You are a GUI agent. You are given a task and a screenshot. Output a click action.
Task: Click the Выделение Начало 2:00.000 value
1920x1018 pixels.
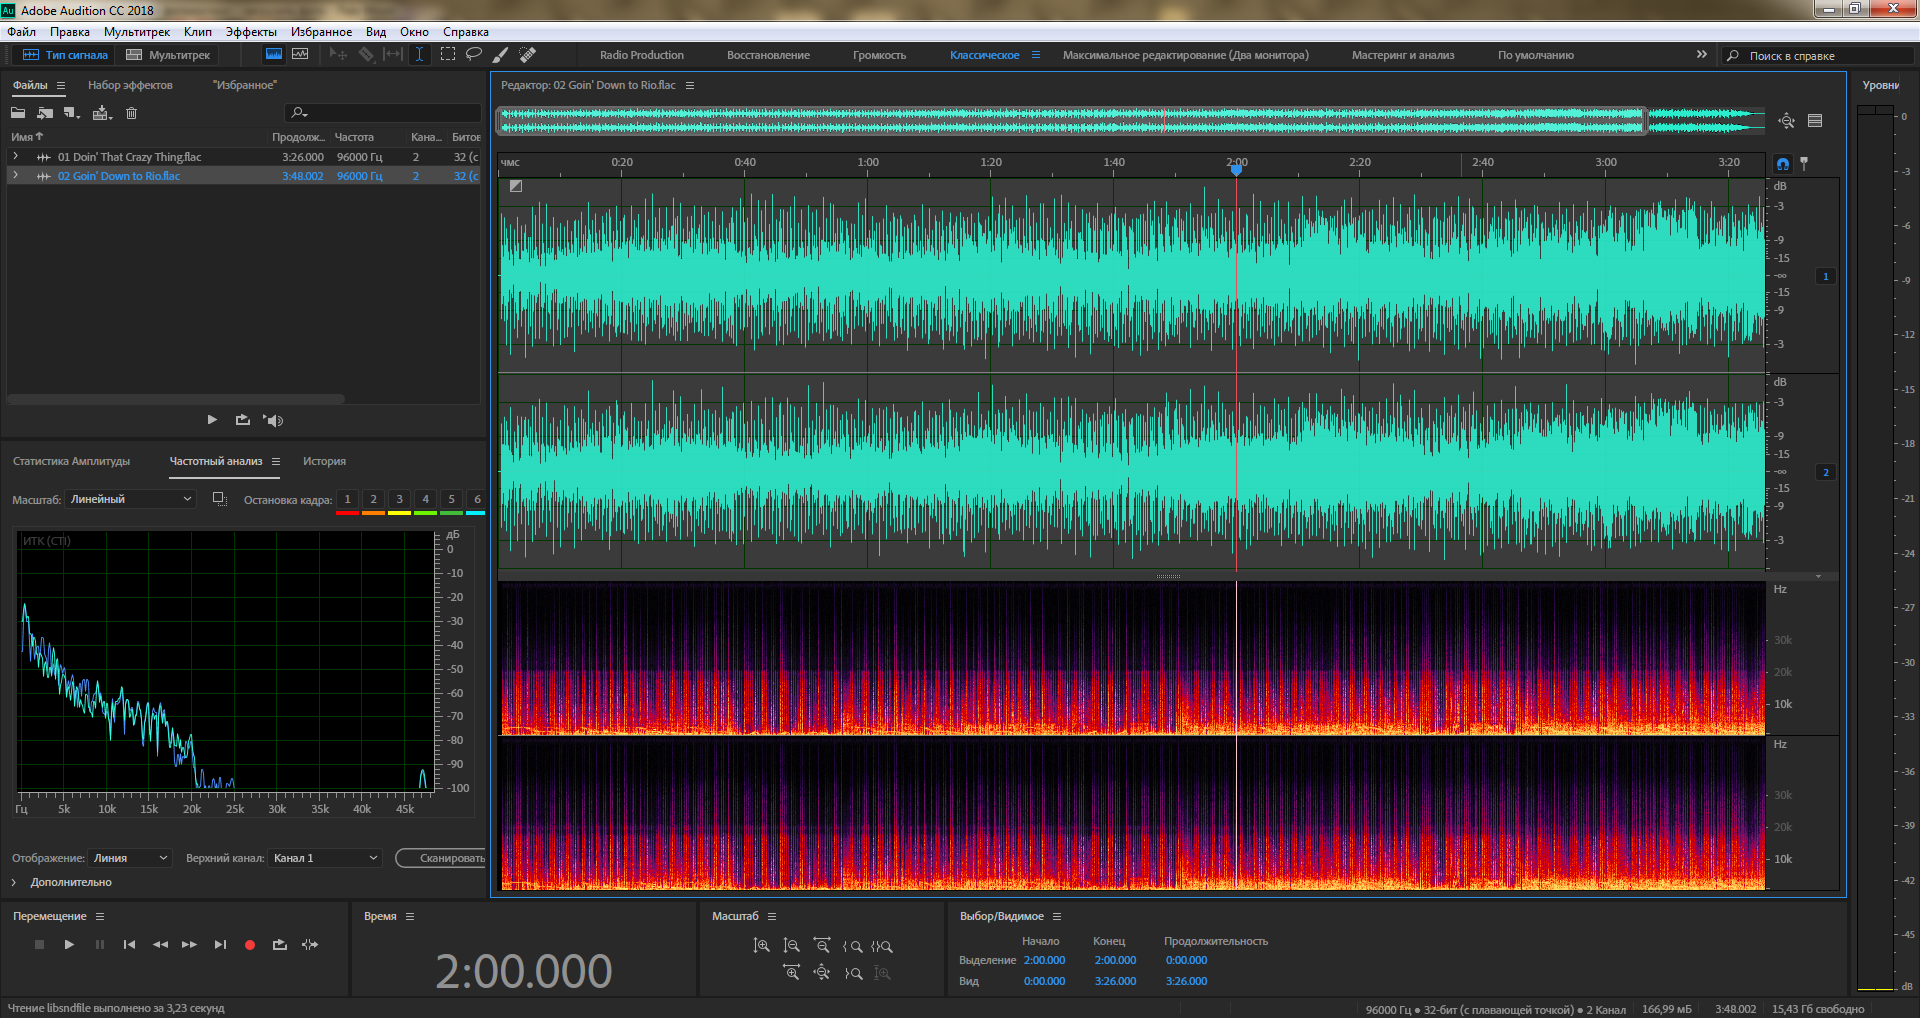coord(1044,960)
